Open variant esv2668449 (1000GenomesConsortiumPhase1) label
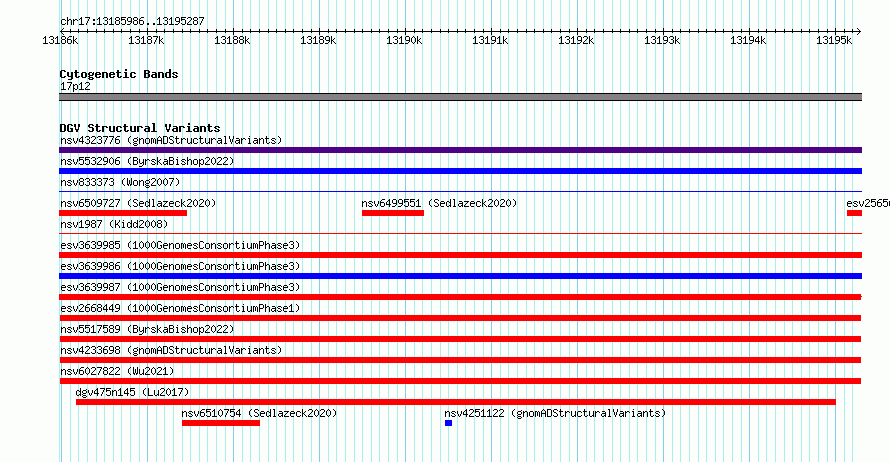 point(180,309)
